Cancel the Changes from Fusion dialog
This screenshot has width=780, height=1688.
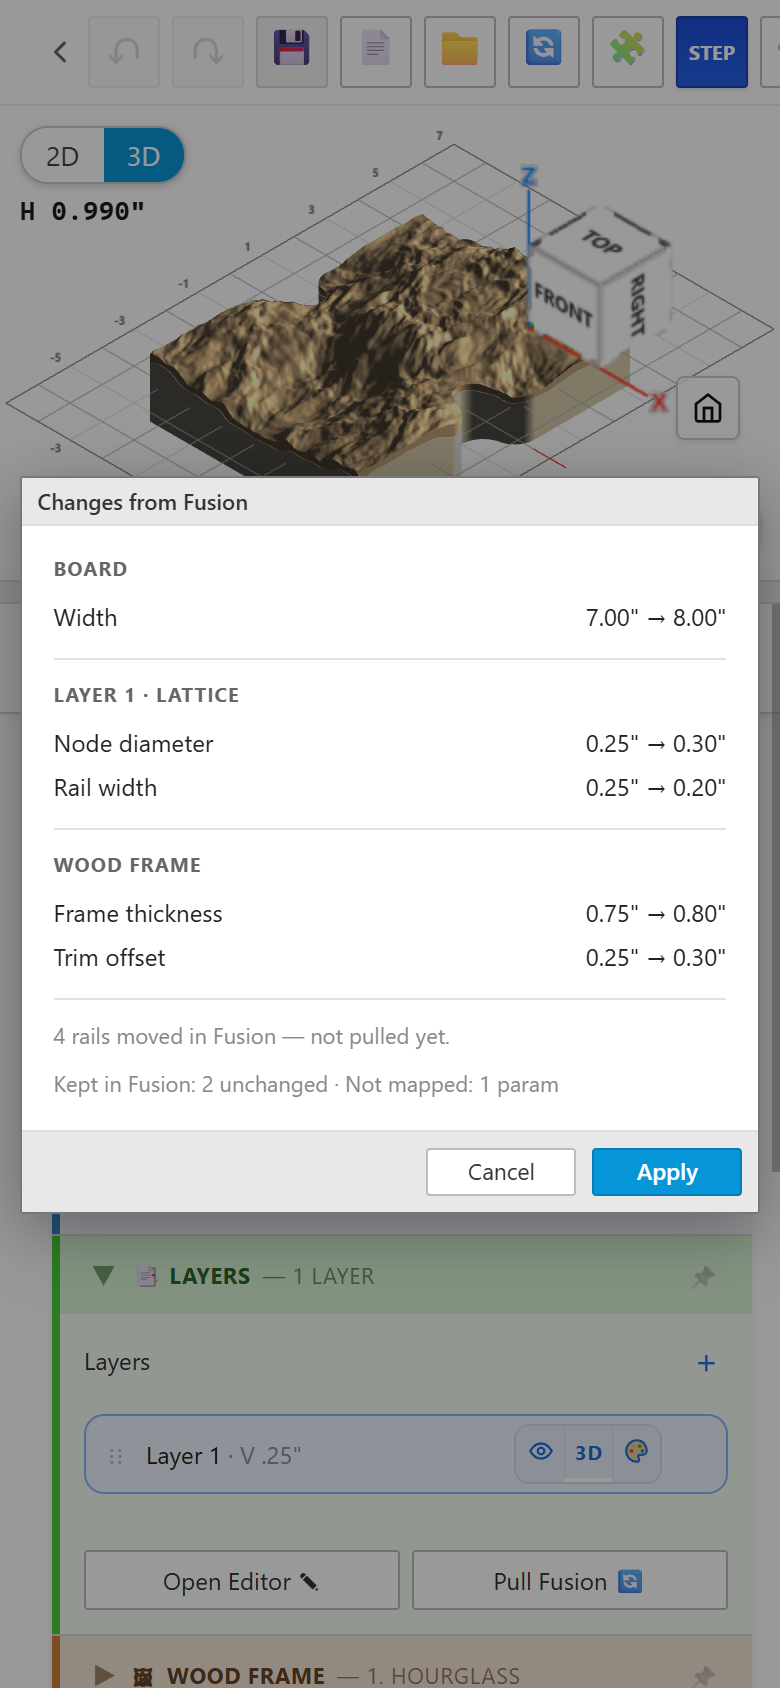coord(501,1172)
